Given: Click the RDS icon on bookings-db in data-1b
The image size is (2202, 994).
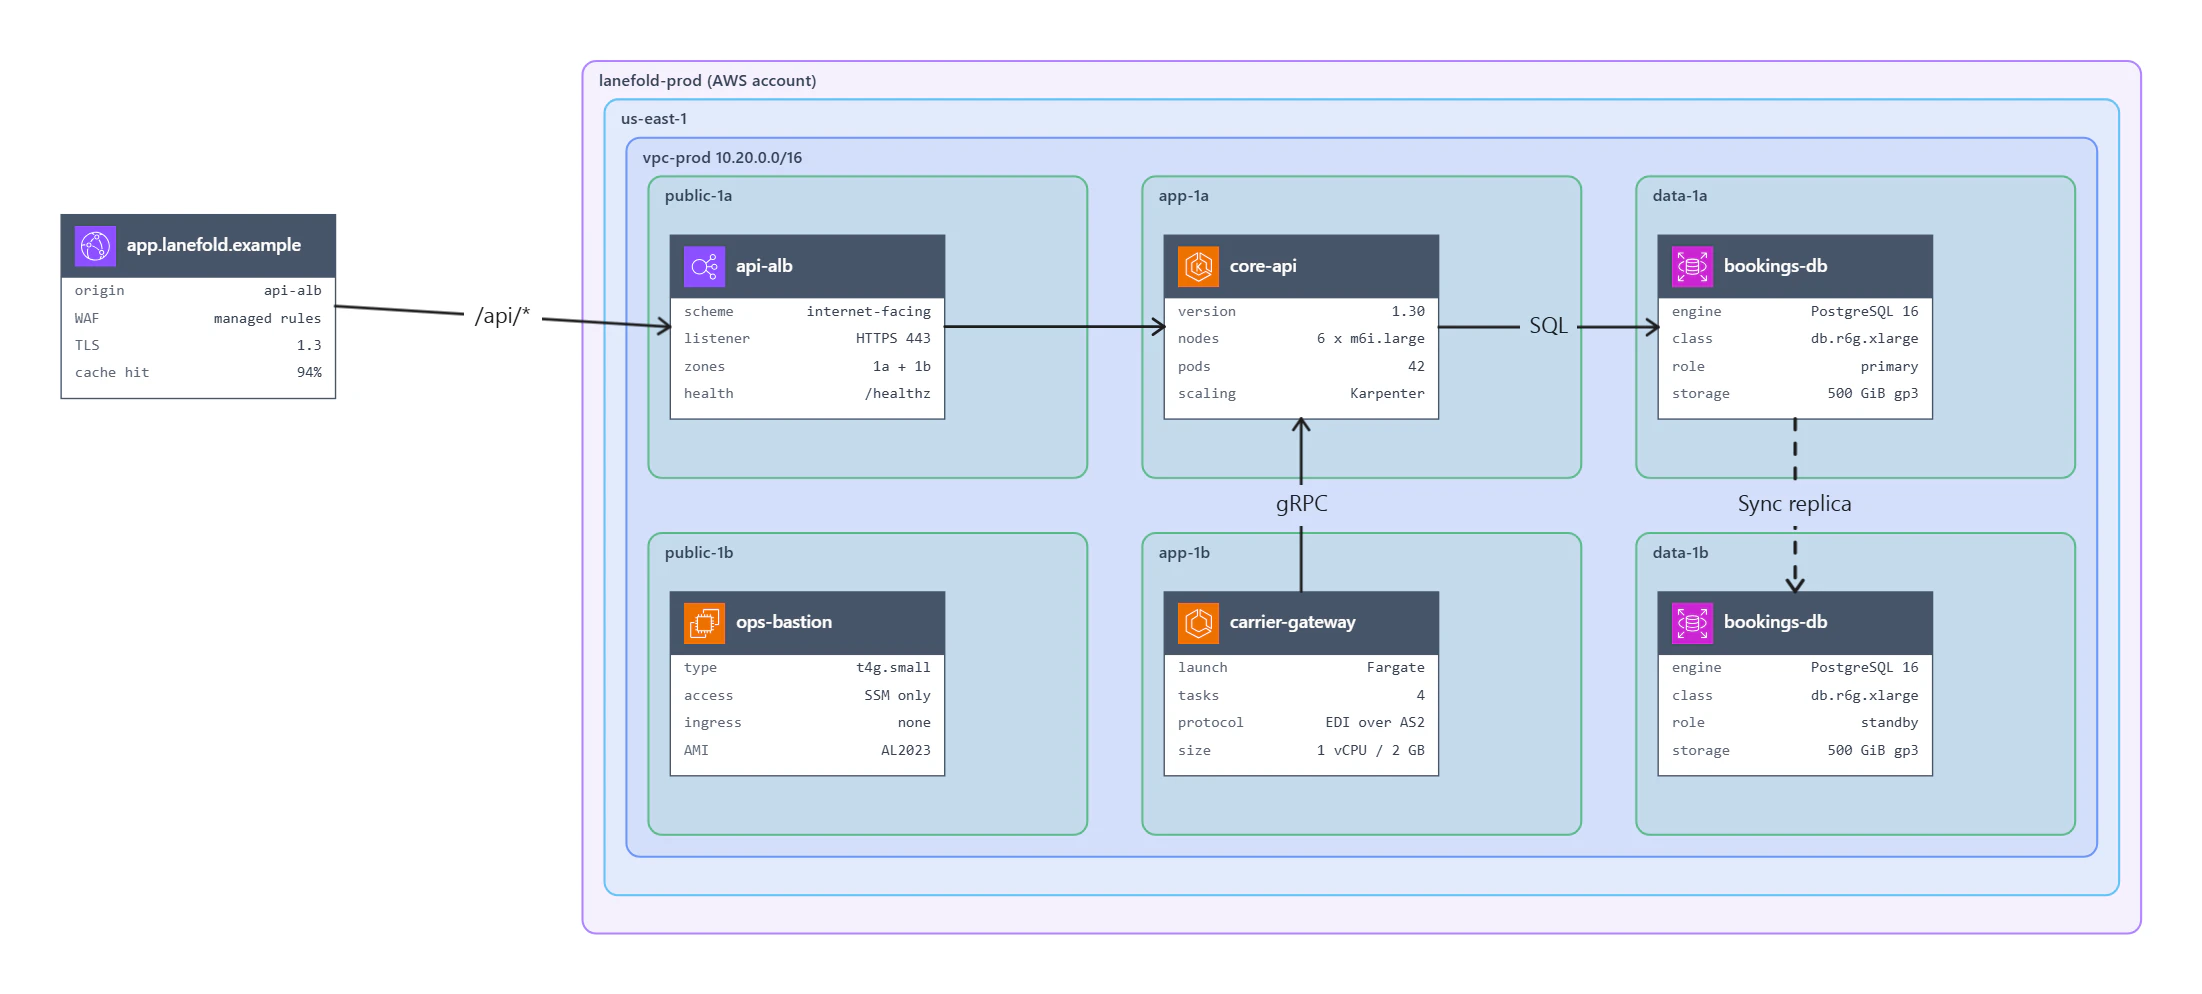Looking at the screenshot, I should point(1692,623).
